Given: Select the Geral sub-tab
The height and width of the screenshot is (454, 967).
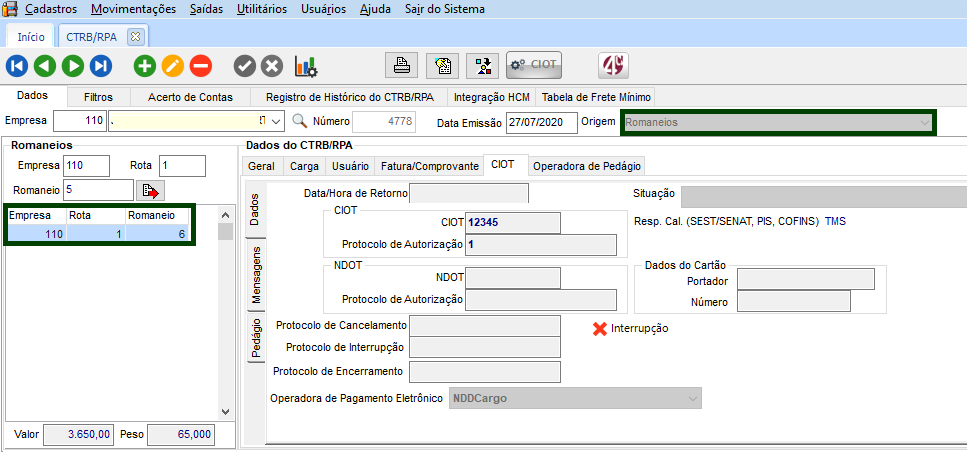Looking at the screenshot, I should 261,166.
